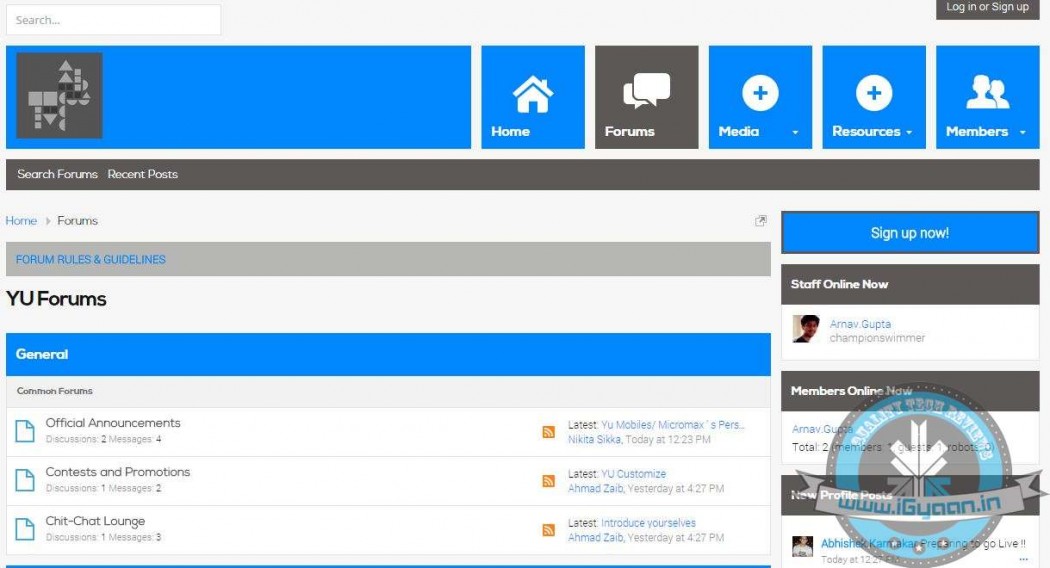Click the RSS feed icon for Official Announcements

(x=548, y=432)
